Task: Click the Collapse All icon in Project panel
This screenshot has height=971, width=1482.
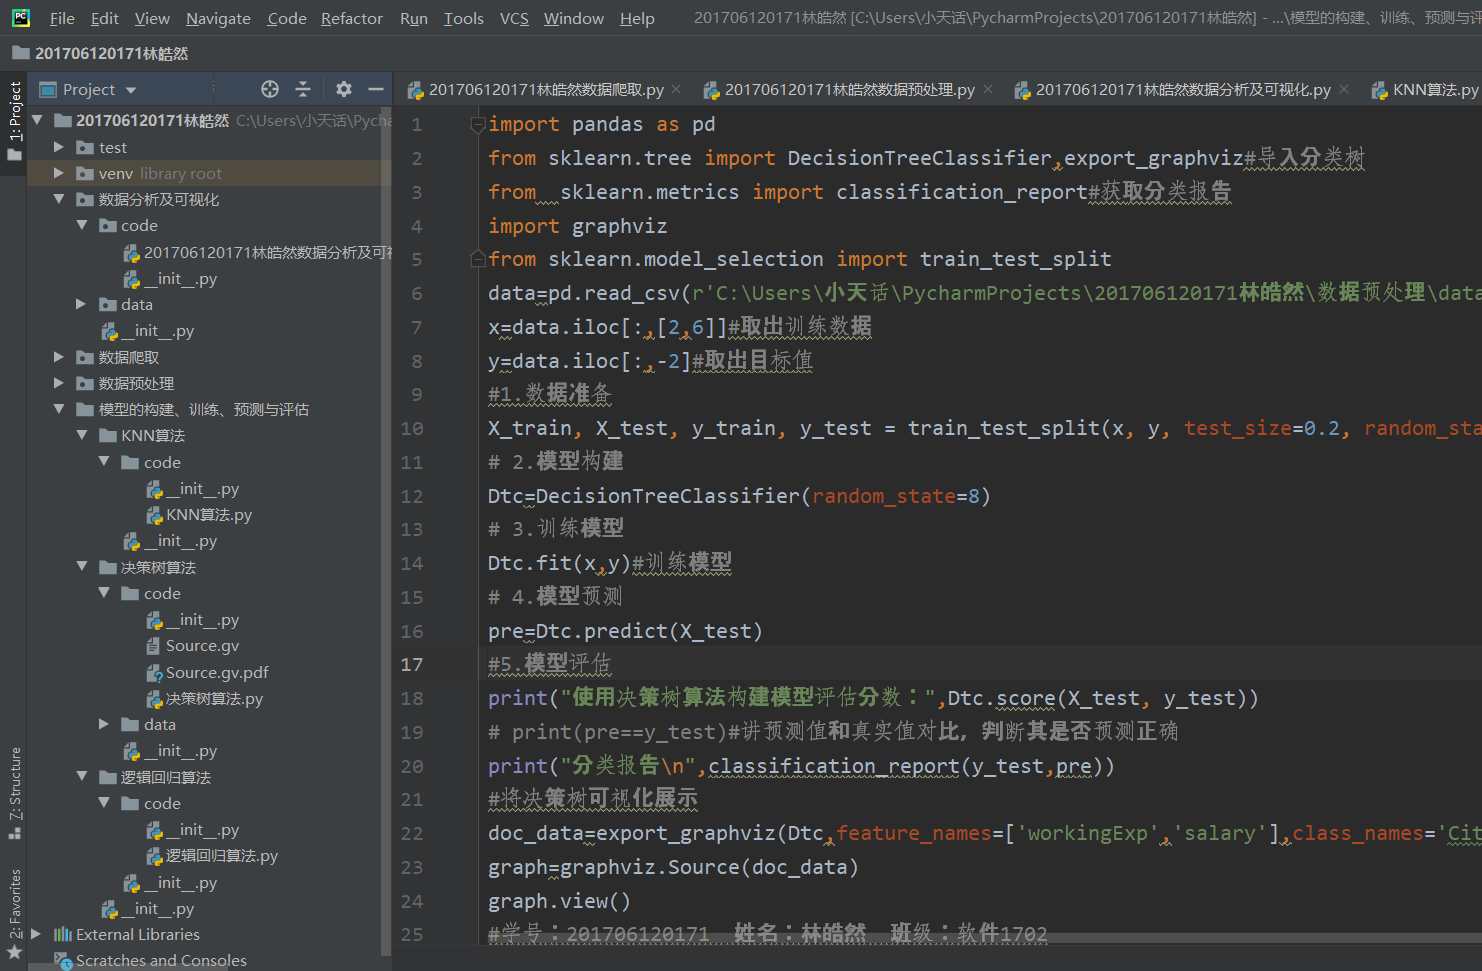Action: click(x=303, y=89)
